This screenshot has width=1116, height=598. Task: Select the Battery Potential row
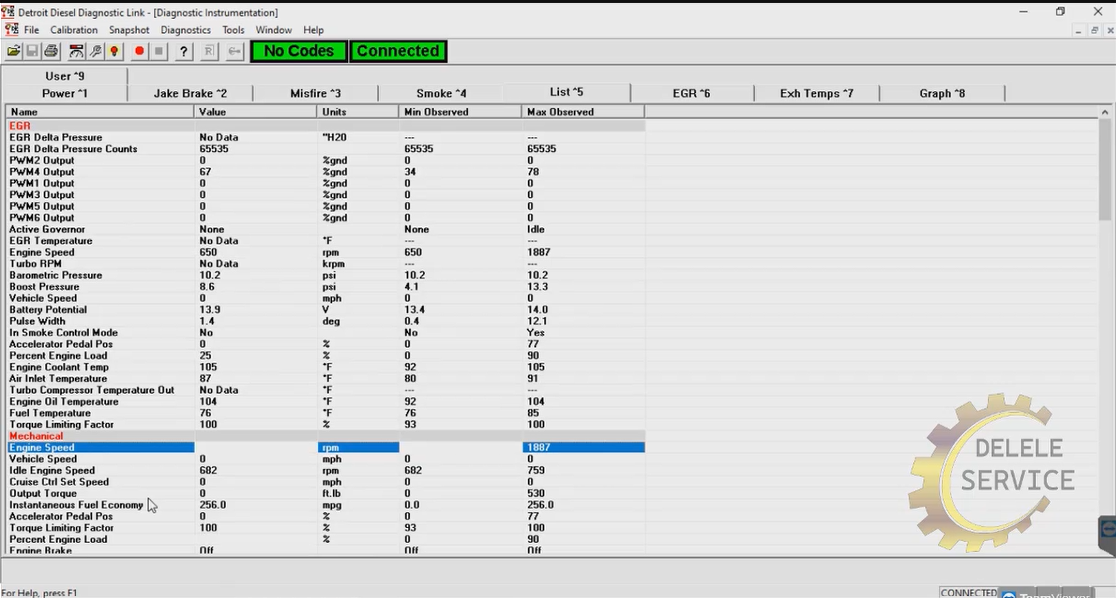click(325, 310)
